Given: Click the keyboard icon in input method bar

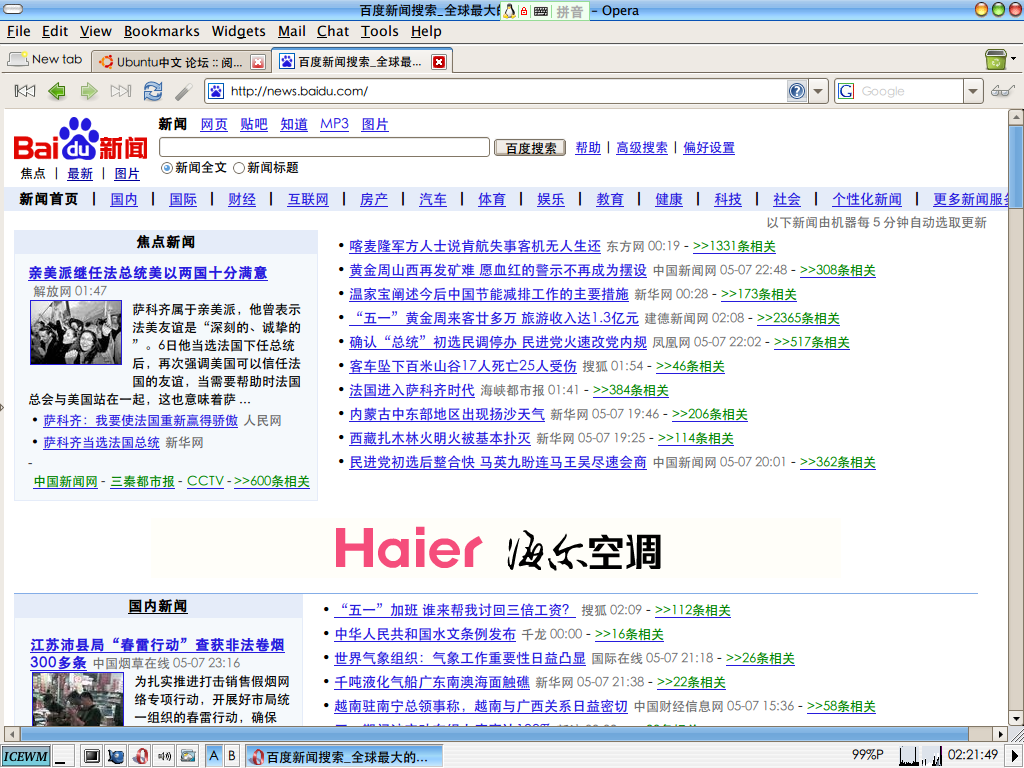Looking at the screenshot, I should 541,11.
